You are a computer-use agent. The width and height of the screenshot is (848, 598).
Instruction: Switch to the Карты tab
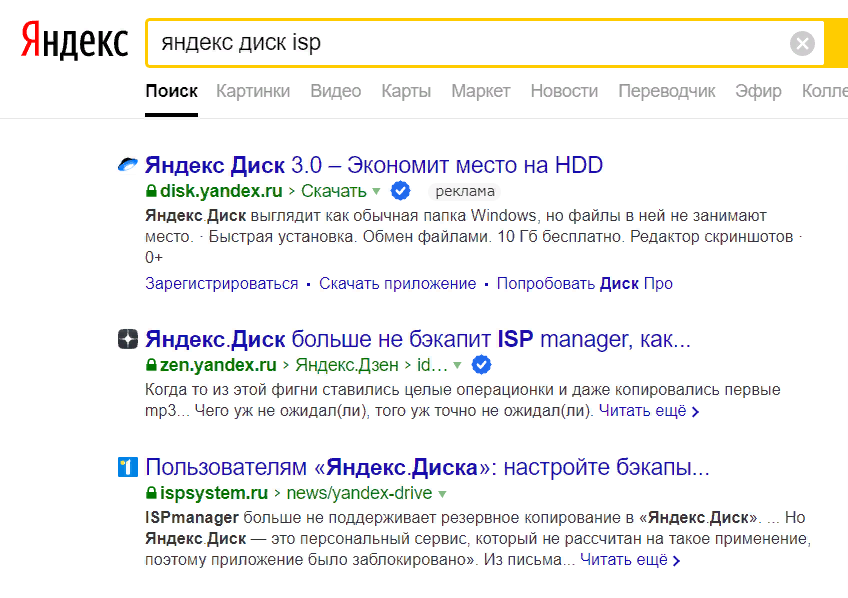(x=406, y=91)
